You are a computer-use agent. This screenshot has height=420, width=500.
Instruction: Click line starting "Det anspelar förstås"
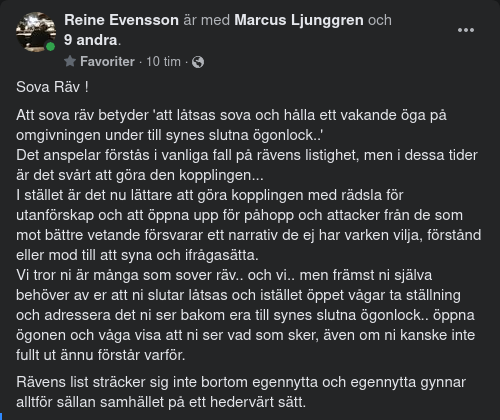[x=247, y=155]
